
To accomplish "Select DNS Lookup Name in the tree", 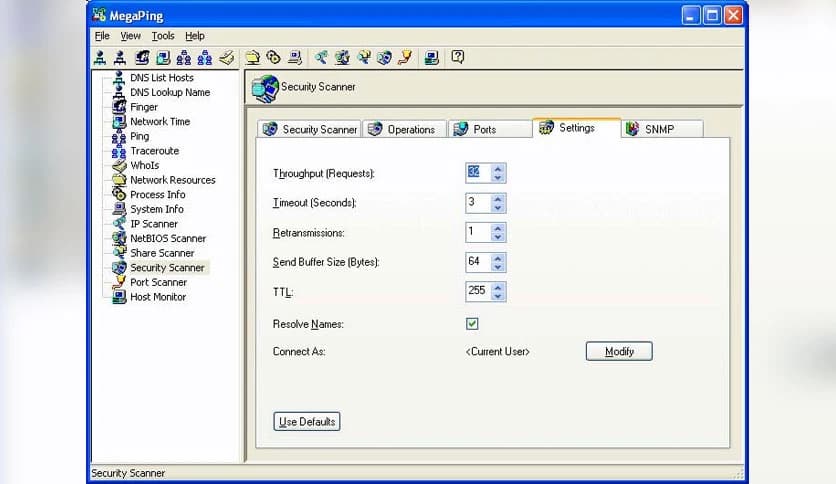I will click(x=170, y=92).
